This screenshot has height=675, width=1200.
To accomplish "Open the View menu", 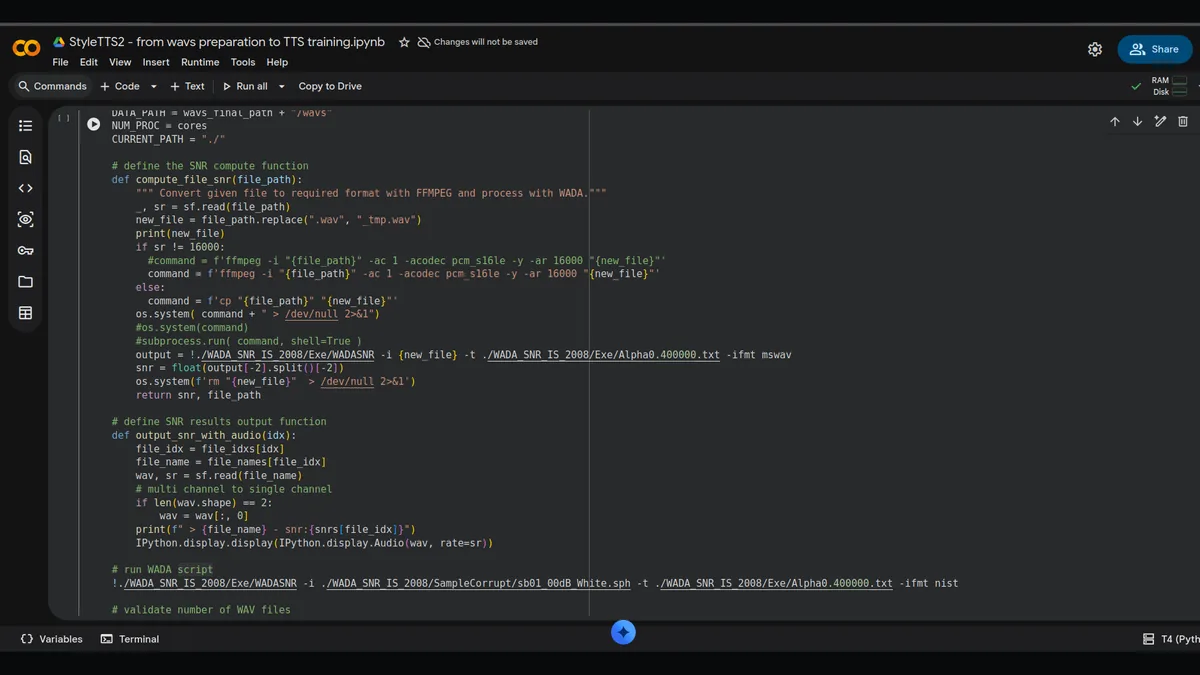I will coord(120,62).
